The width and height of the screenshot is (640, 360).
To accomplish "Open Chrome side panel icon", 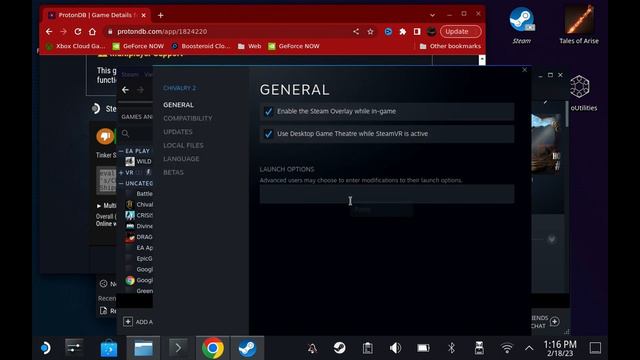I will 417,31.
